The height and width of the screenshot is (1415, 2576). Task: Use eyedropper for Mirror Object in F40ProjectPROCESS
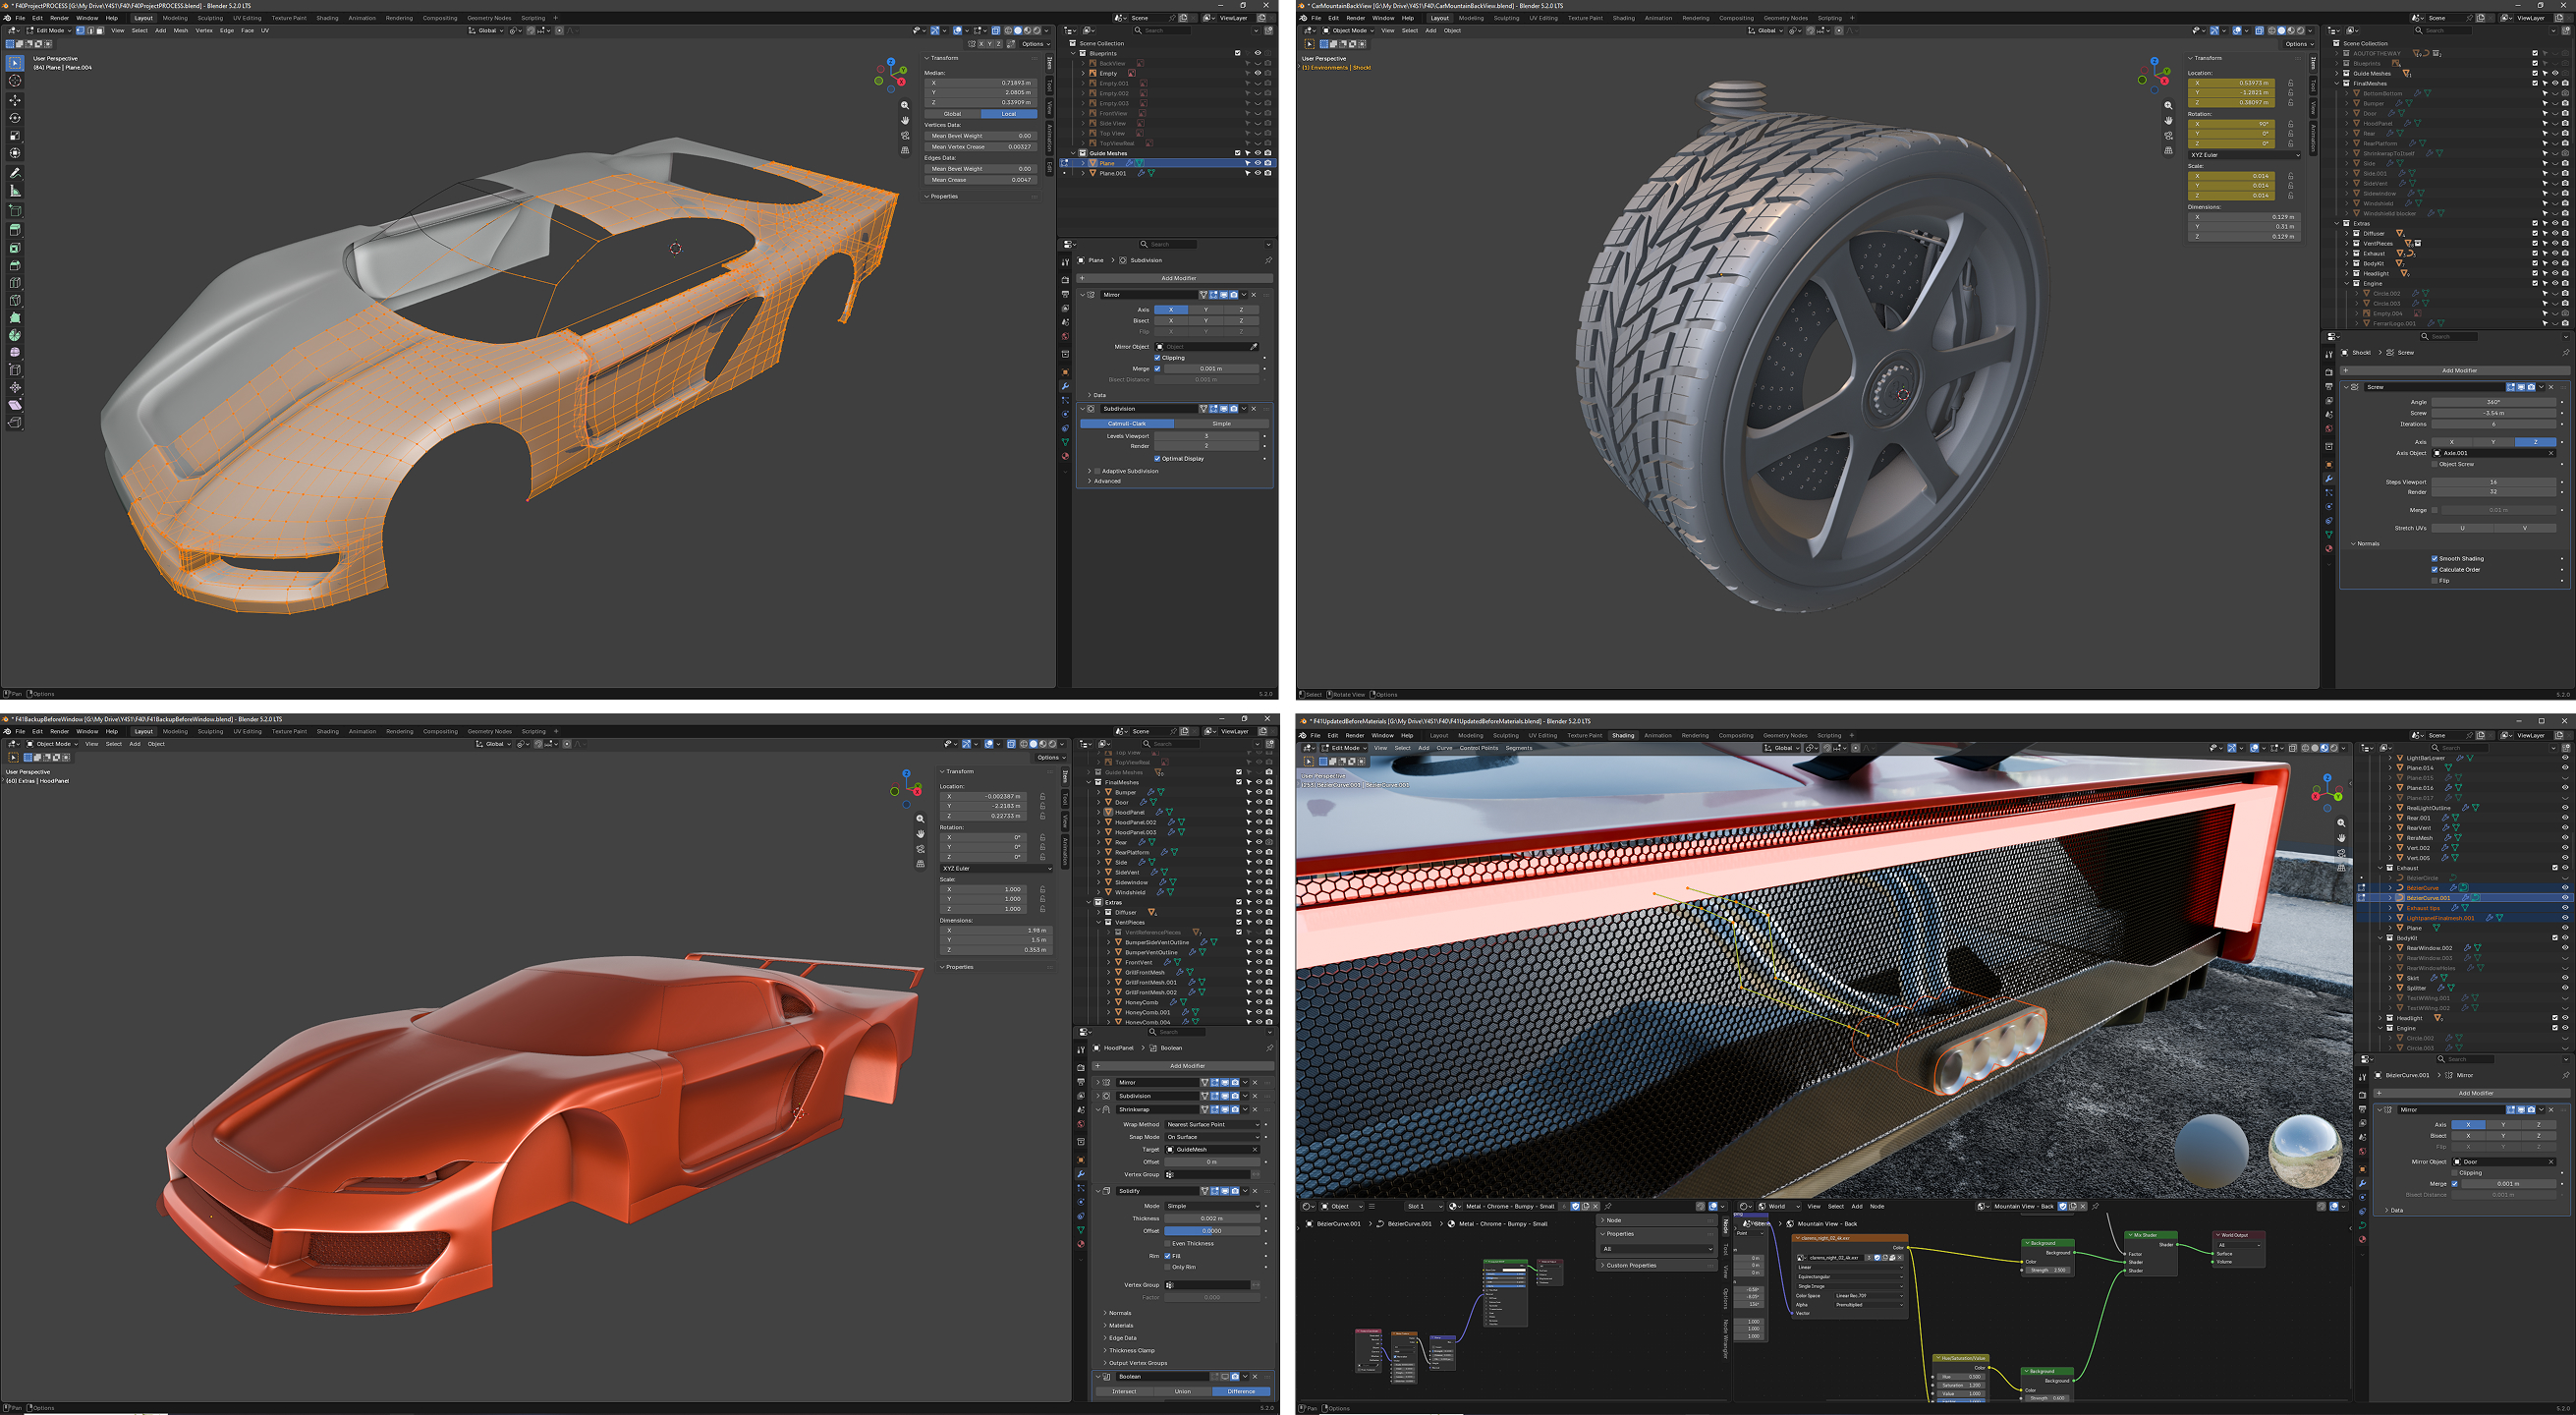[1253, 347]
